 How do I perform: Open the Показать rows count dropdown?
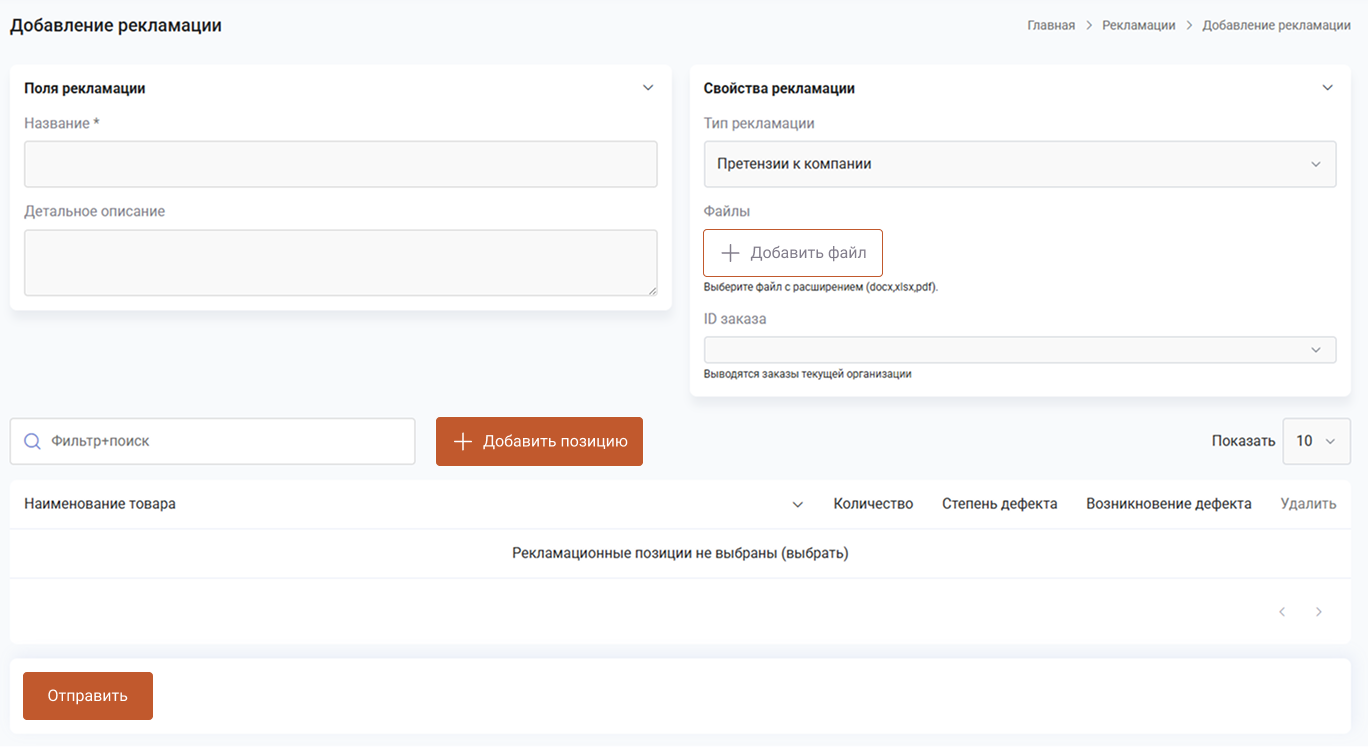pos(1316,441)
